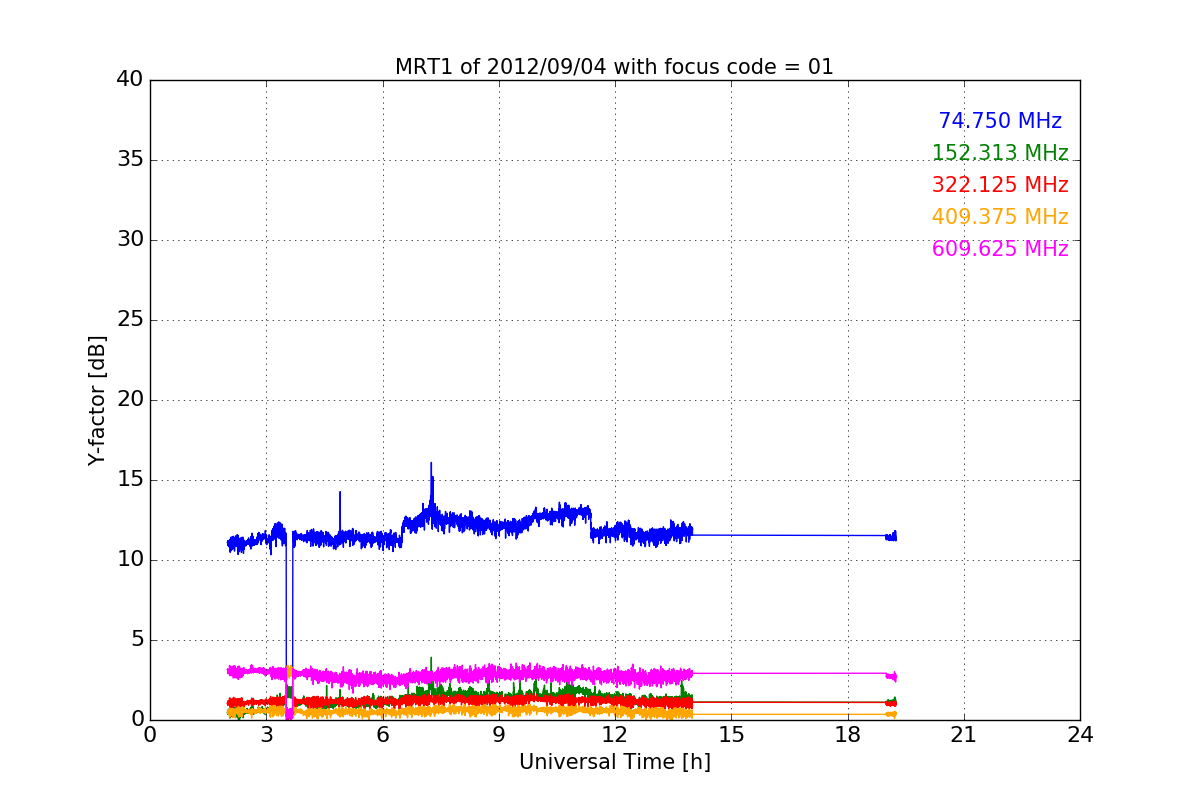This screenshot has width=1200, height=800.
Task: Click x-axis tick label 3
Action: pyautogui.click(x=266, y=735)
